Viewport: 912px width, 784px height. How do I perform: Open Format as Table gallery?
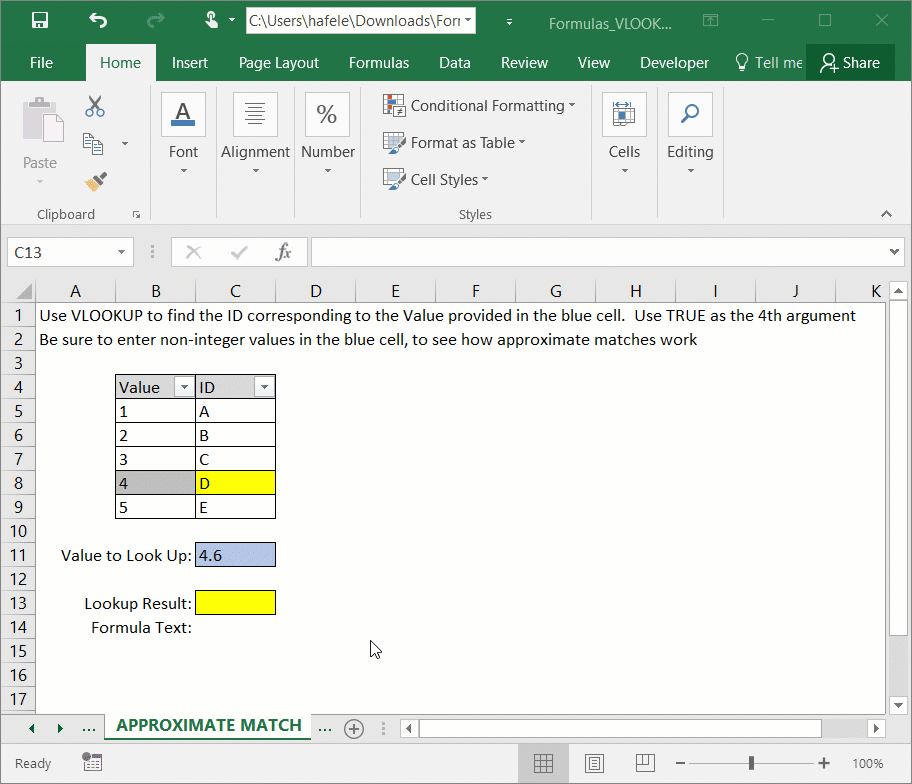click(x=454, y=142)
